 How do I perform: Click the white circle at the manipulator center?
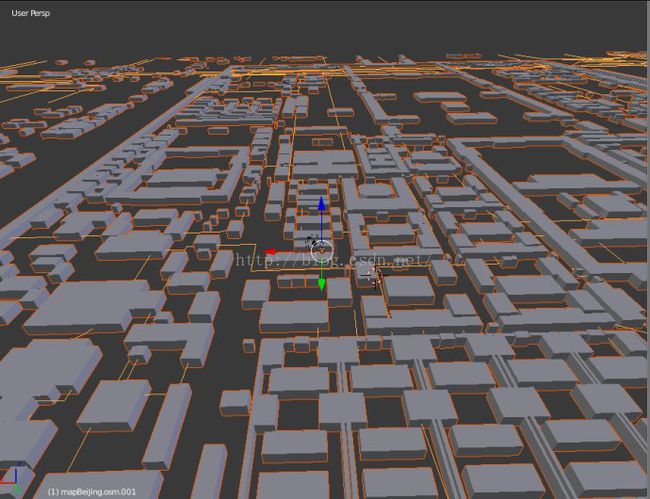[x=322, y=250]
